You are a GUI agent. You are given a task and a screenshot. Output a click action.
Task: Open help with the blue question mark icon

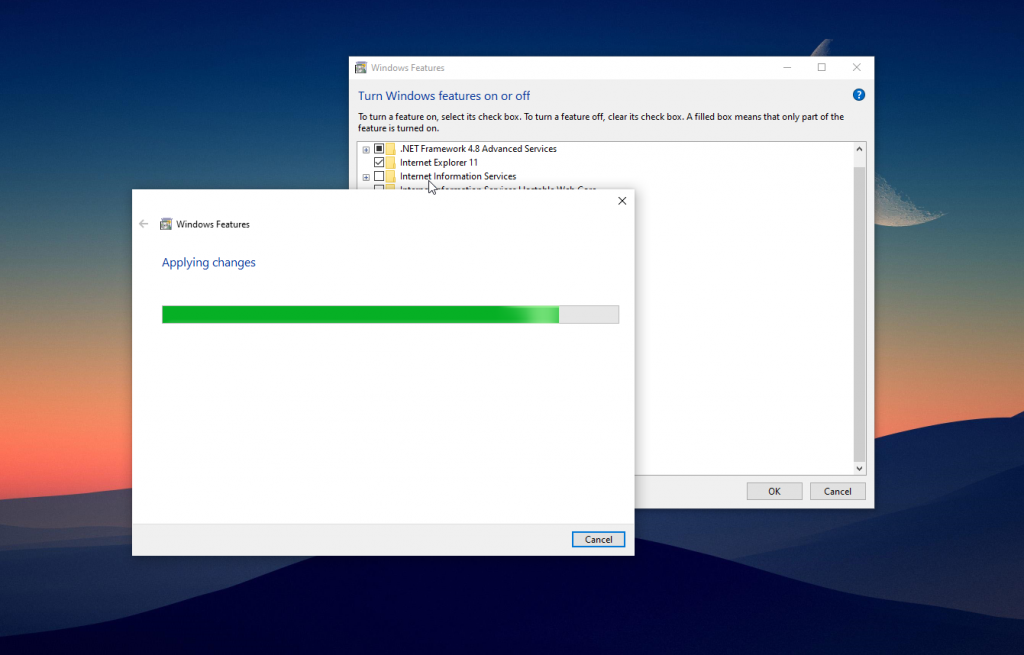pyautogui.click(x=859, y=95)
